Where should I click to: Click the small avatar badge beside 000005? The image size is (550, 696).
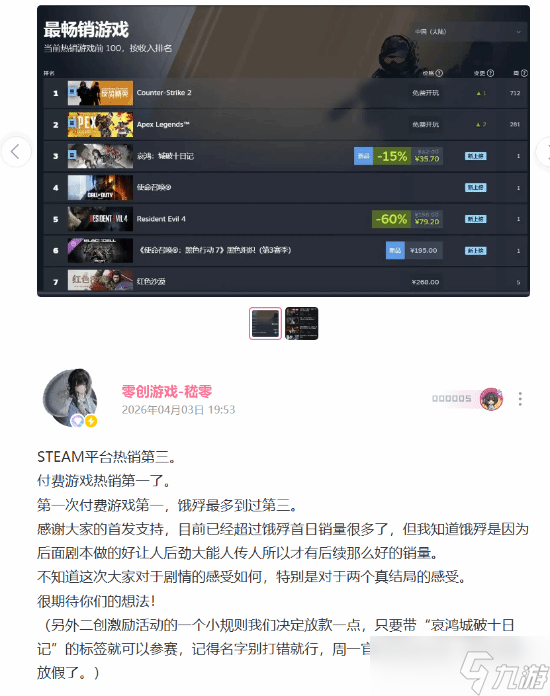pyautogui.click(x=491, y=399)
